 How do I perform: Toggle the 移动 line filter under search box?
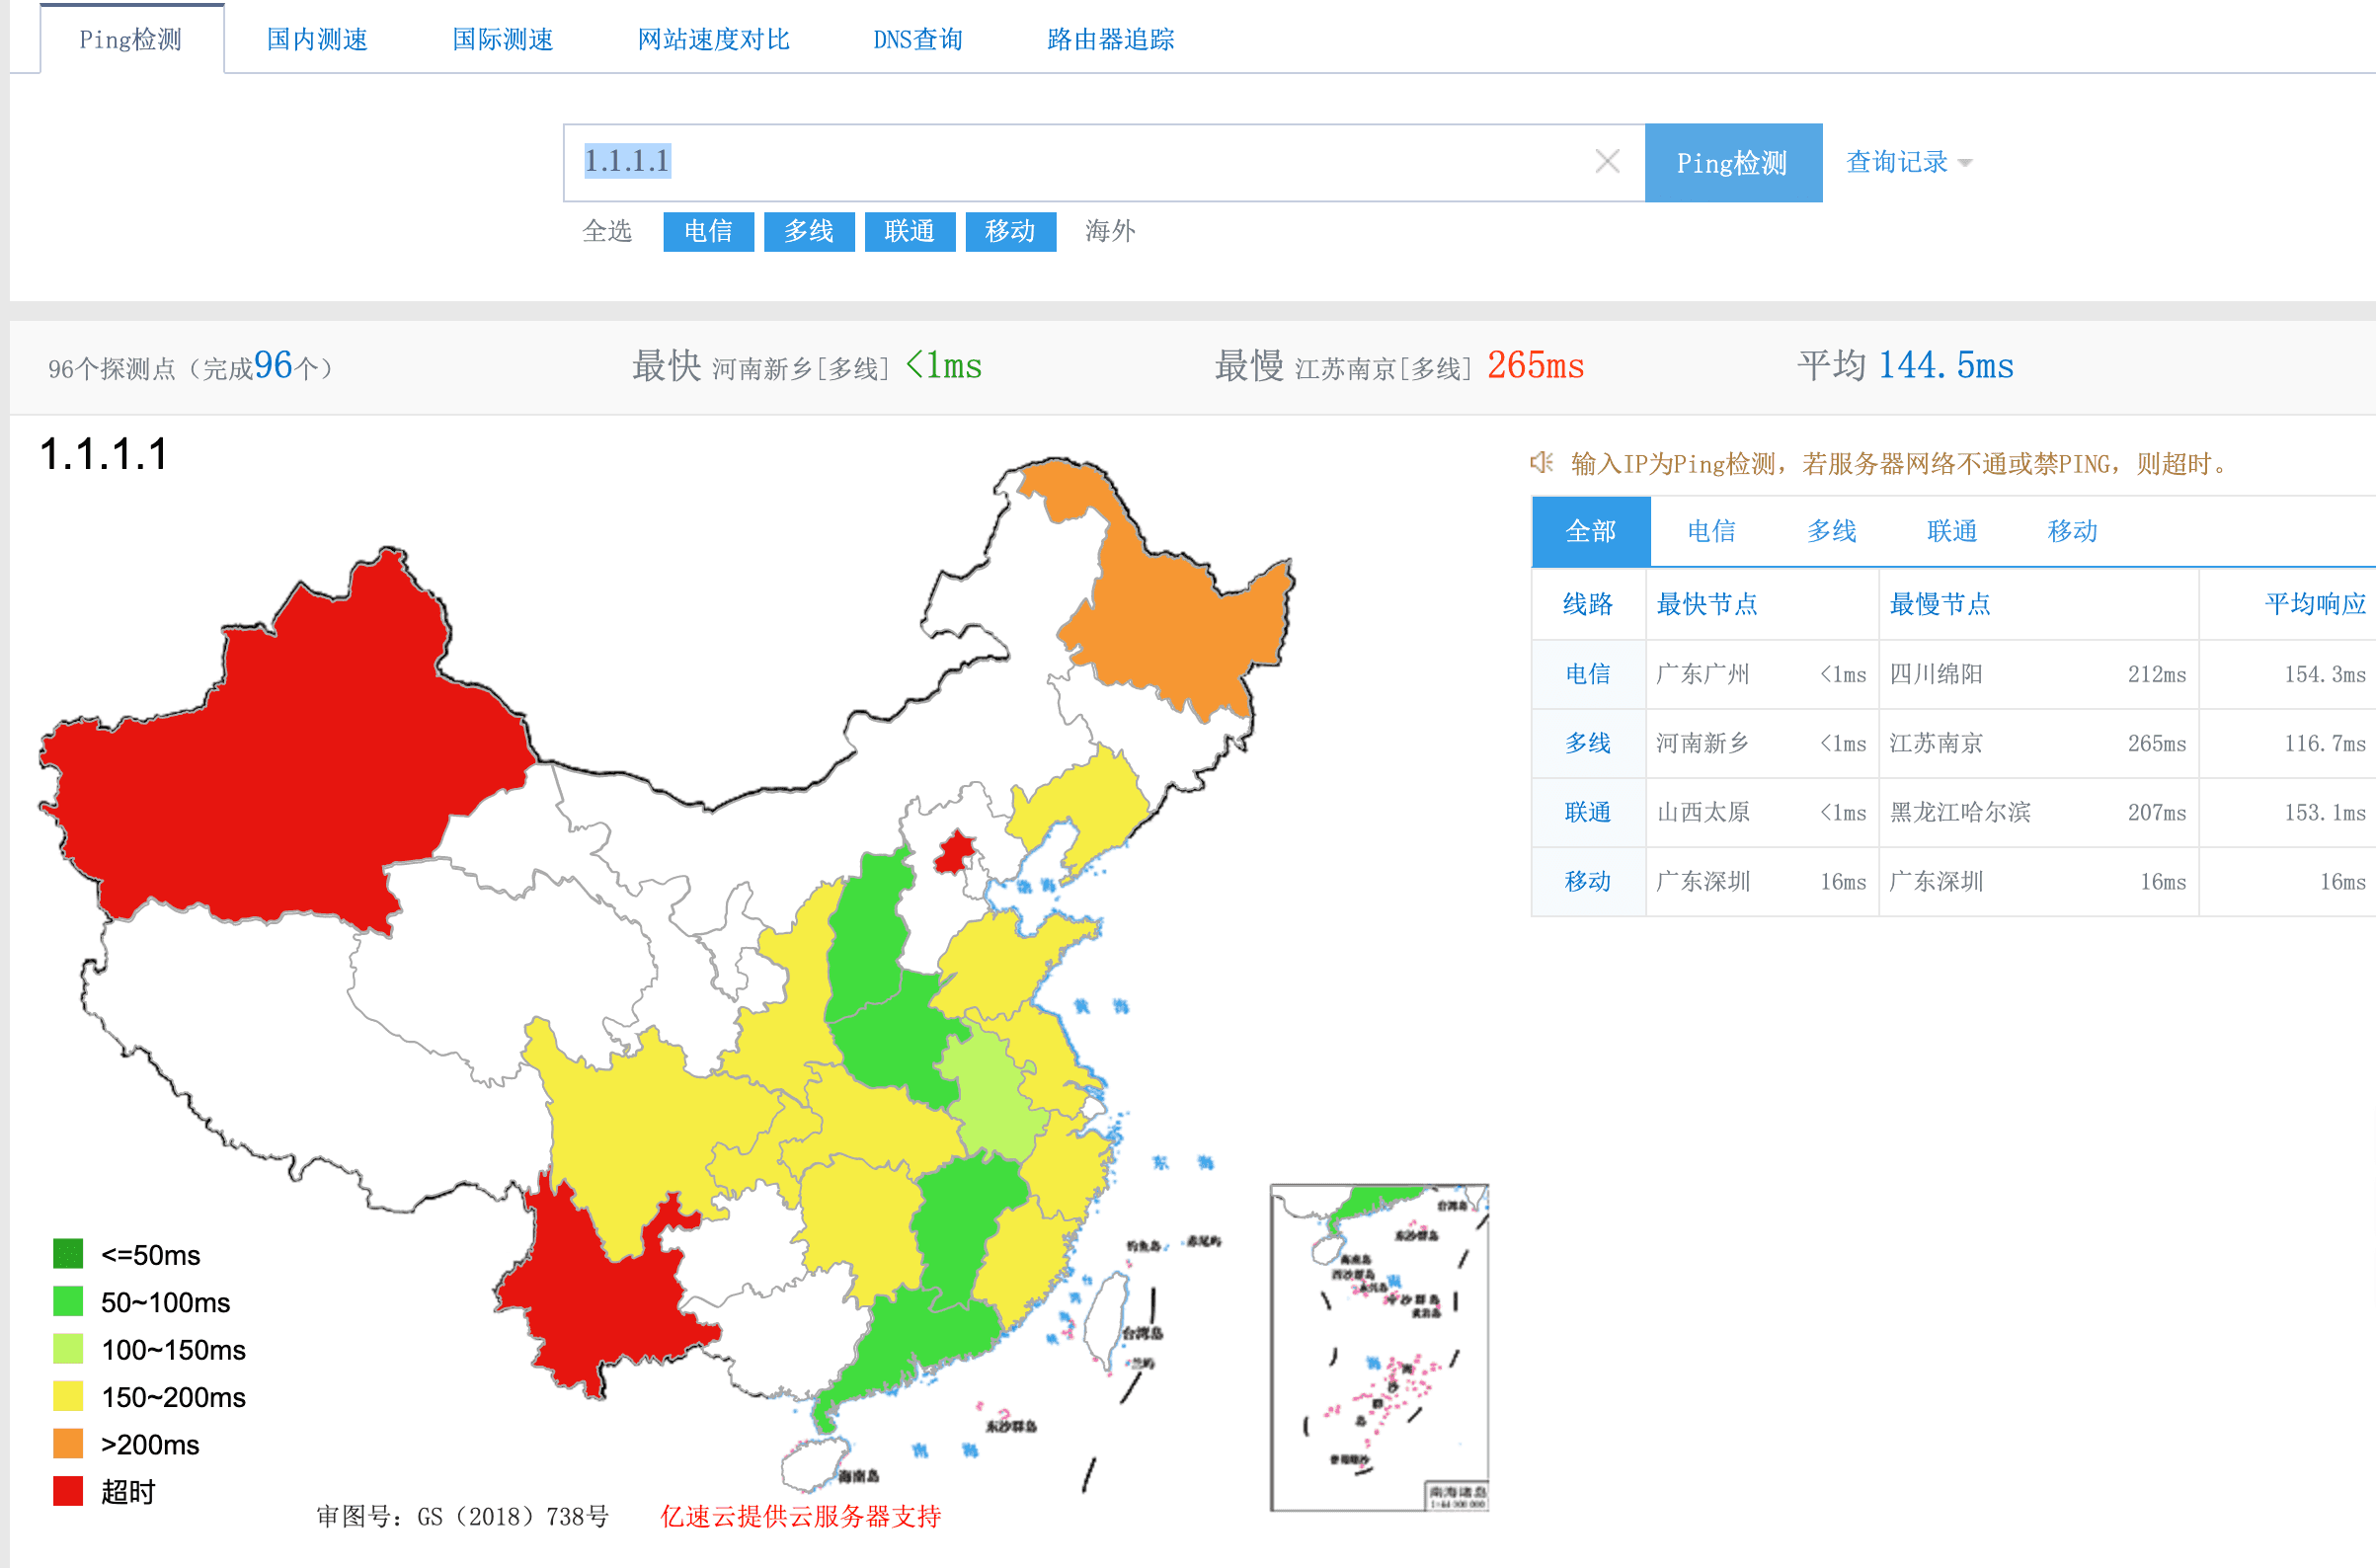1011,232
